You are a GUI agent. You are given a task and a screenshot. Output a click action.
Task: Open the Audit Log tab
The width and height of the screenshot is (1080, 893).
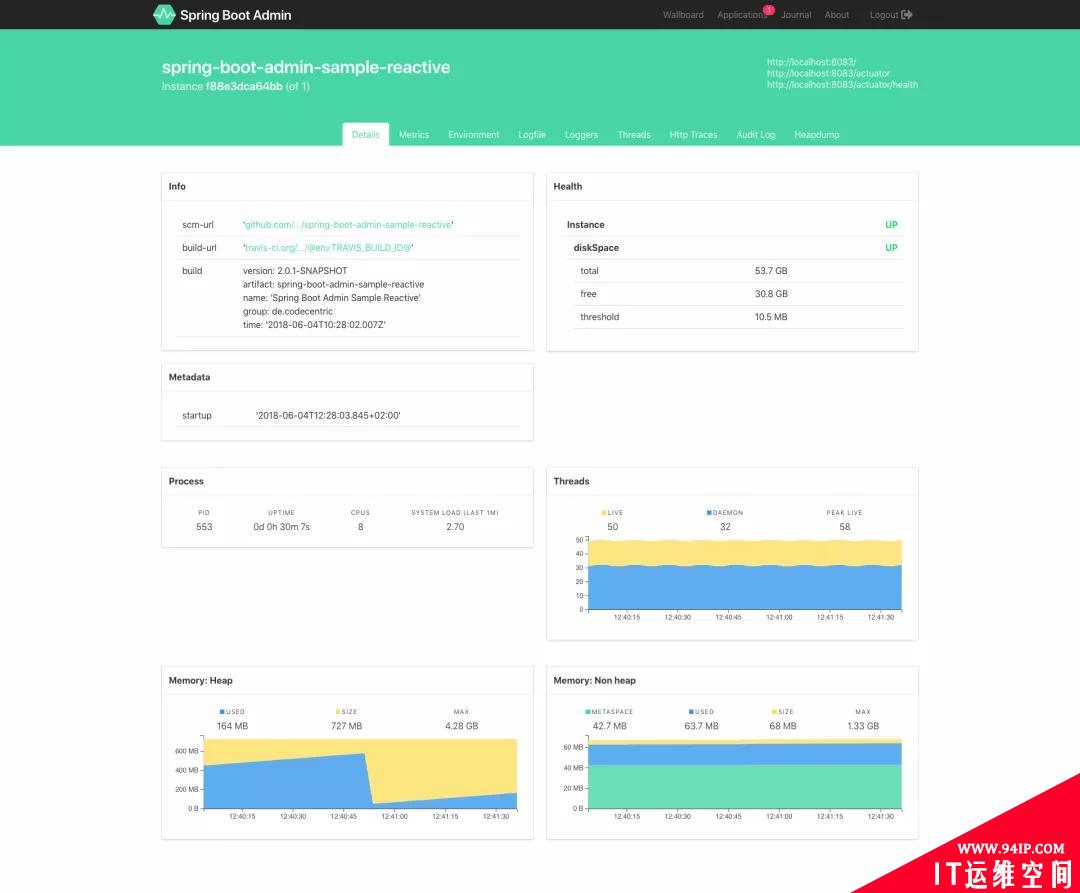pyautogui.click(x=756, y=134)
